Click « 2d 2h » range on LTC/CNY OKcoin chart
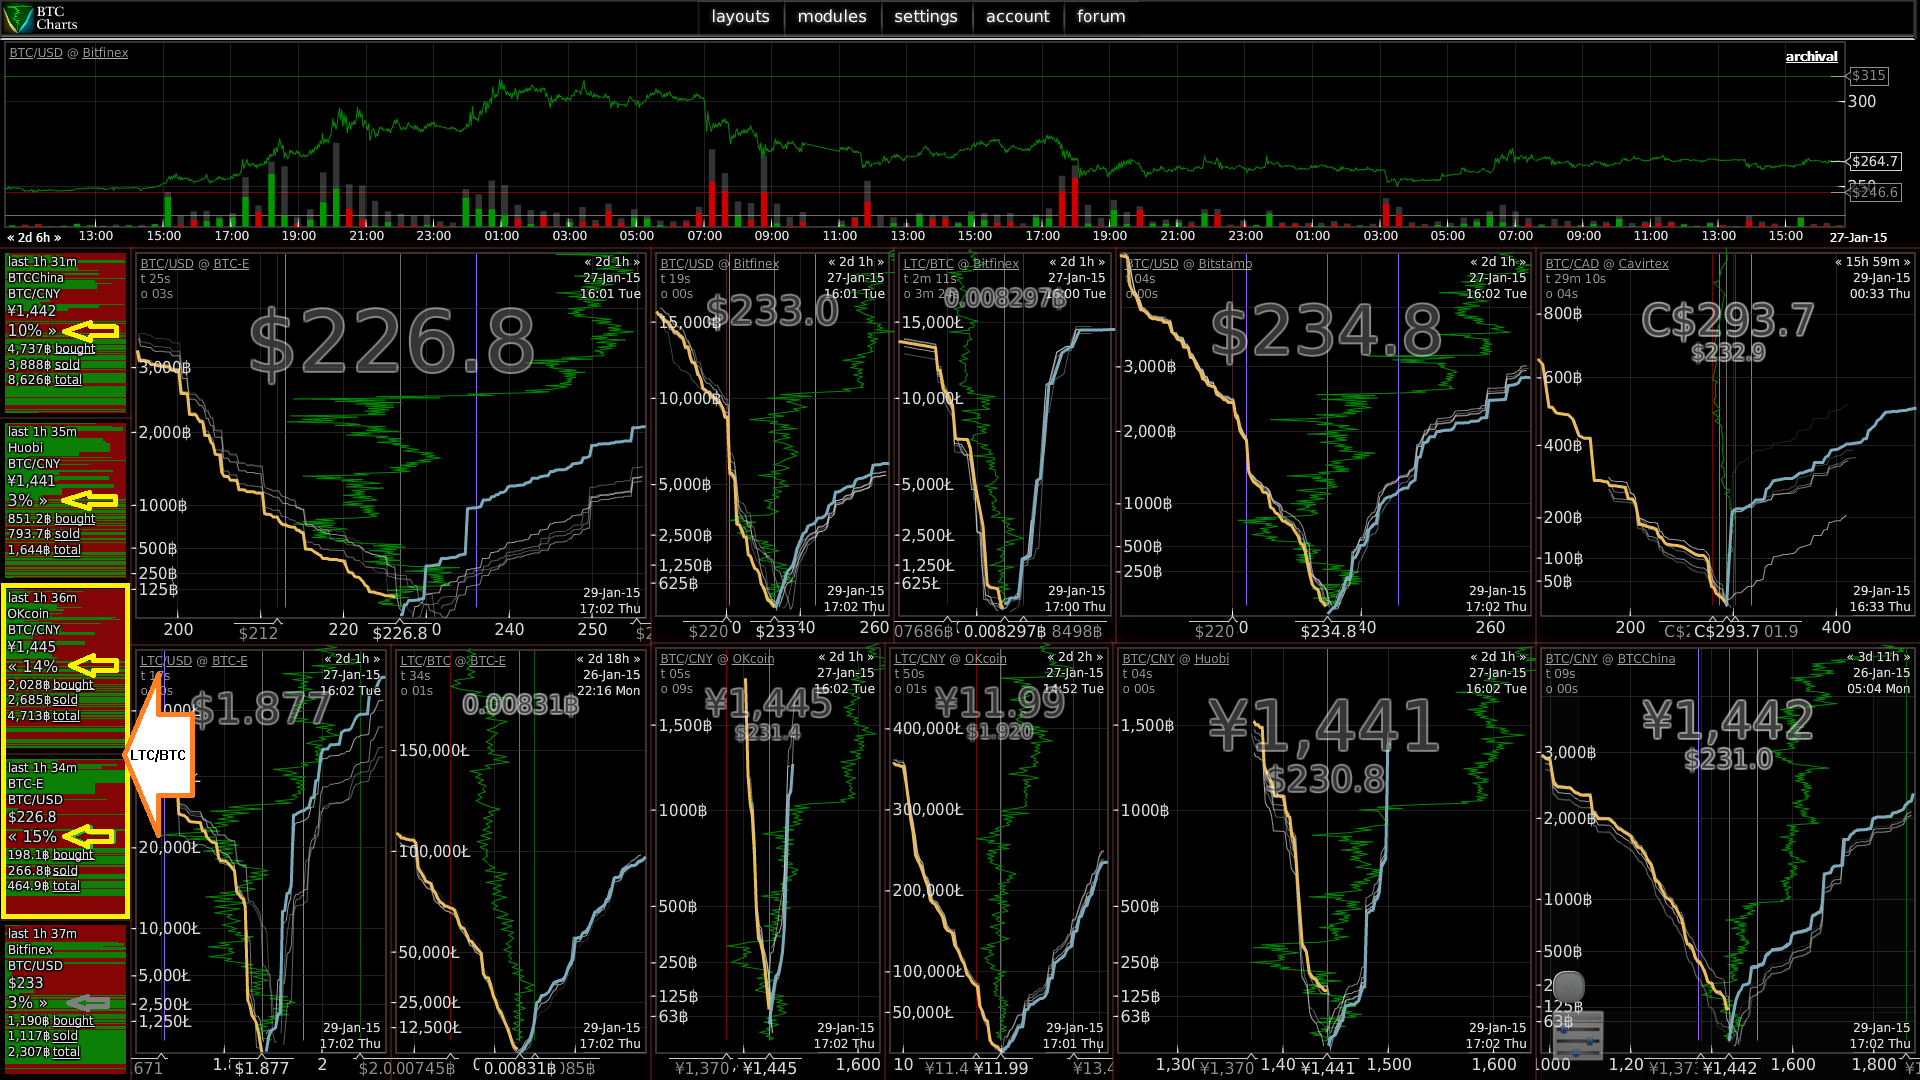 click(x=1075, y=657)
